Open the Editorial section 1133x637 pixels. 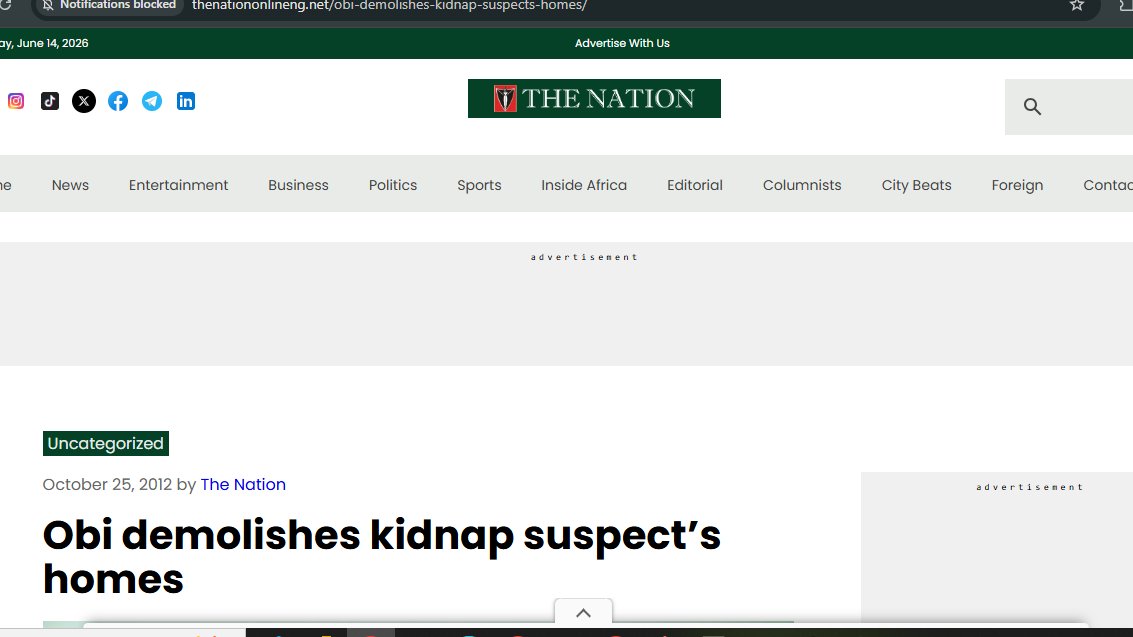tap(694, 185)
